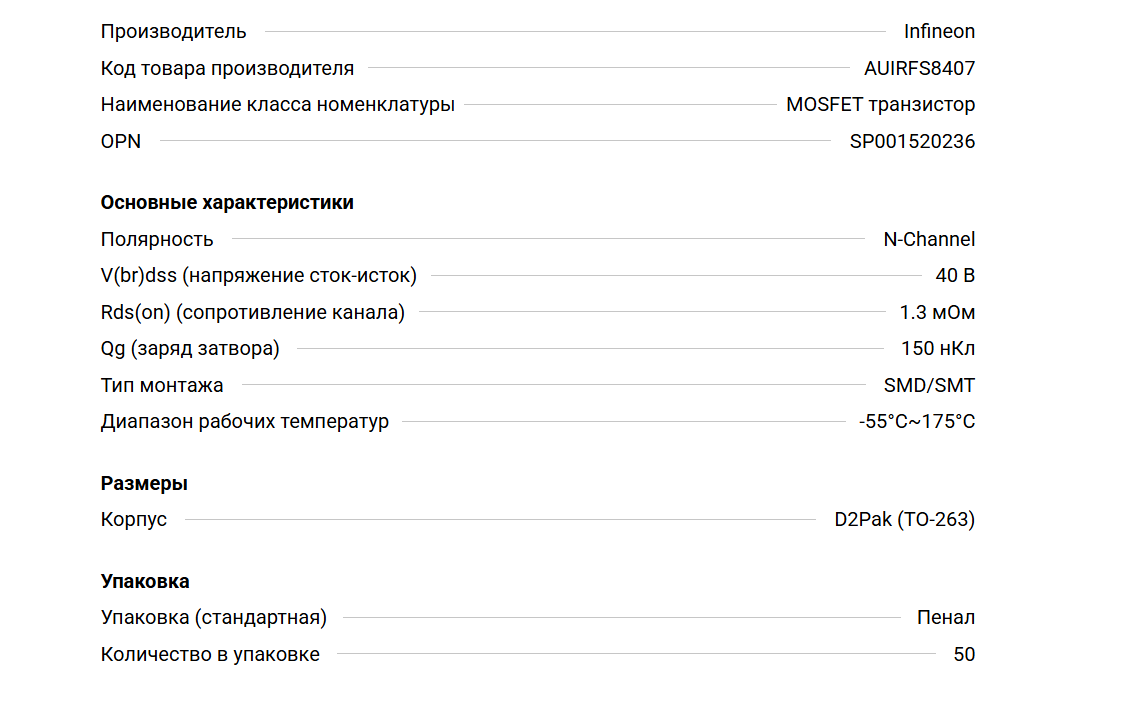Screen dimensions: 1135x714
Task: Select the AUIRFS8407 part number text
Action: pyautogui.click(x=919, y=69)
